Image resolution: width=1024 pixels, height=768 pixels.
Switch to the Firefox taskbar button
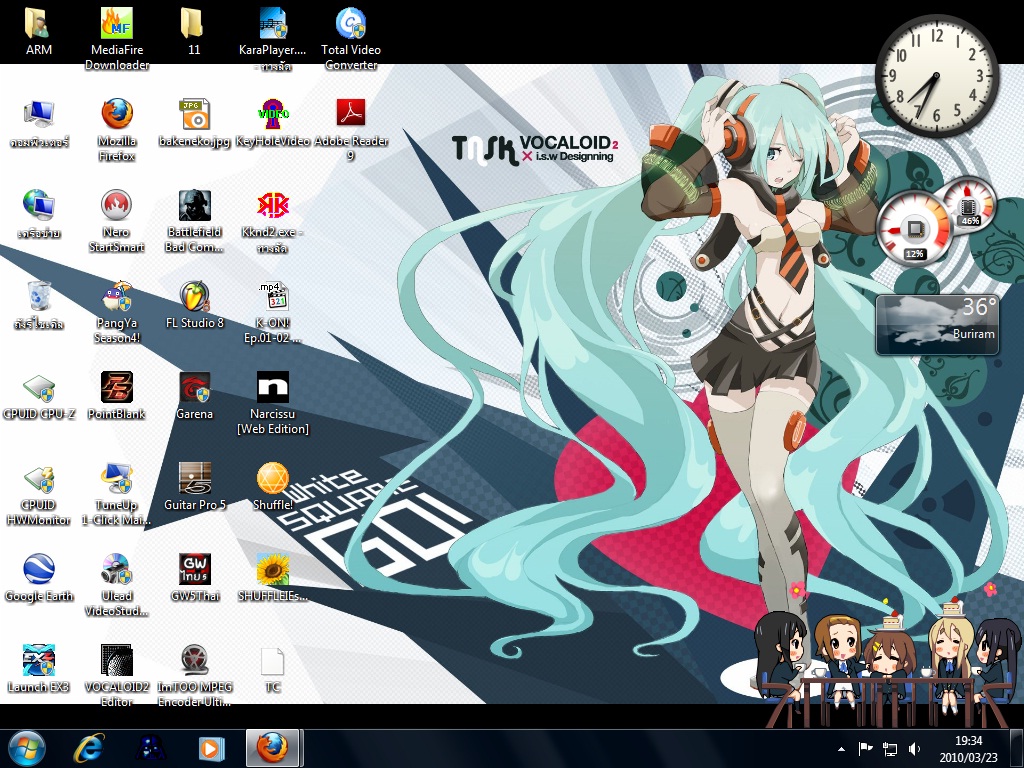pyautogui.click(x=272, y=748)
